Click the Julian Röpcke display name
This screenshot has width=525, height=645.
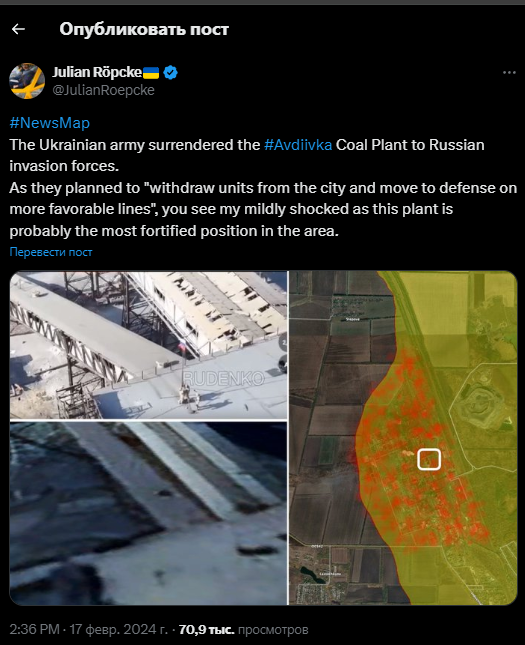pyautogui.click(x=97, y=72)
